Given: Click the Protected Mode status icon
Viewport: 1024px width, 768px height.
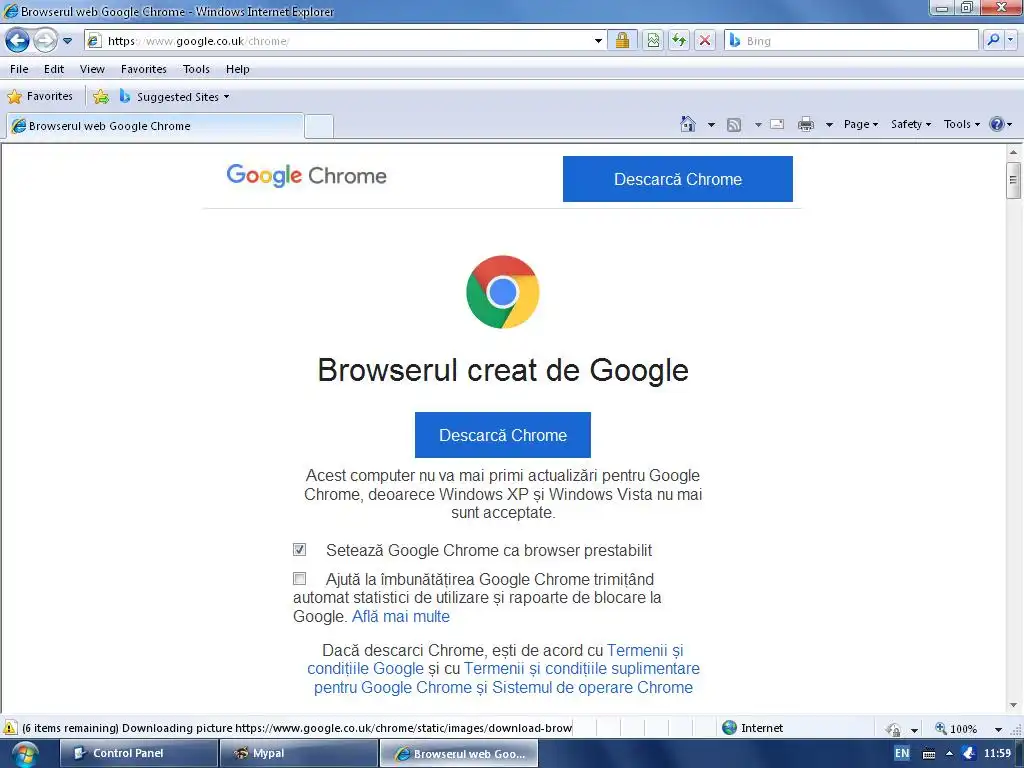Looking at the screenshot, I should click(894, 729).
